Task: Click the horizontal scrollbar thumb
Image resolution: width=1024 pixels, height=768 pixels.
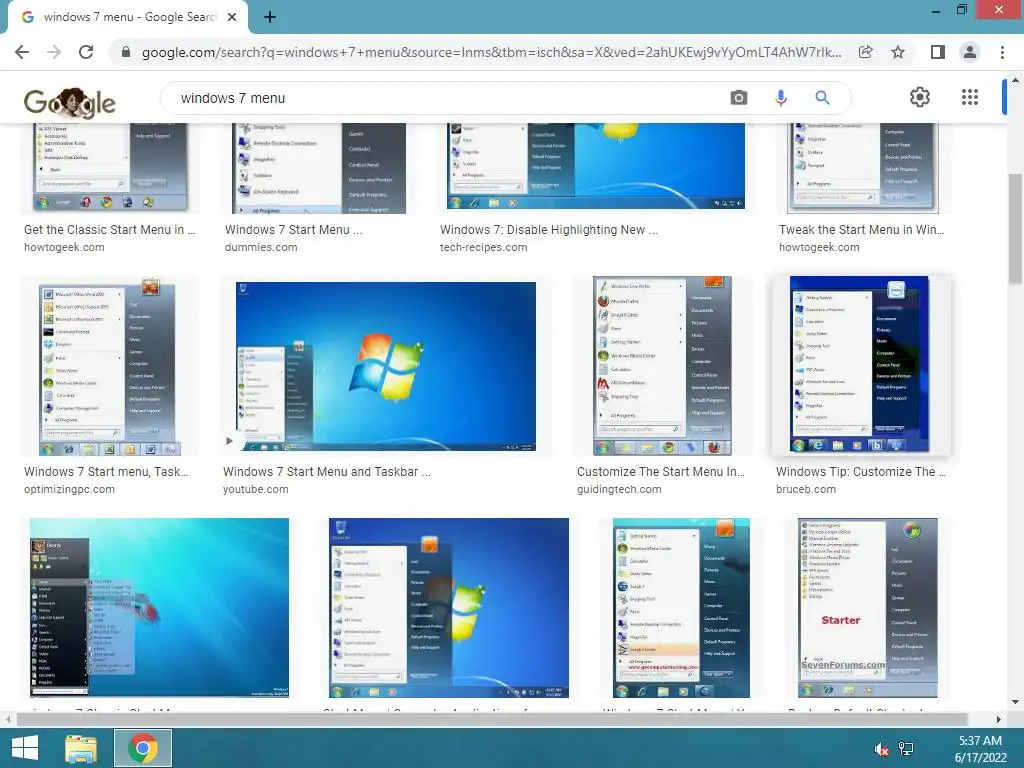Action: coord(491,720)
